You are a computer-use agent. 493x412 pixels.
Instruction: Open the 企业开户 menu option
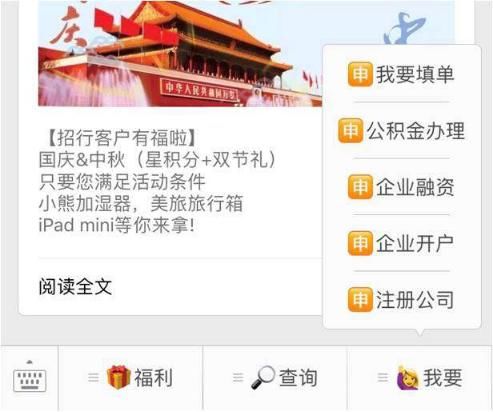pos(402,243)
